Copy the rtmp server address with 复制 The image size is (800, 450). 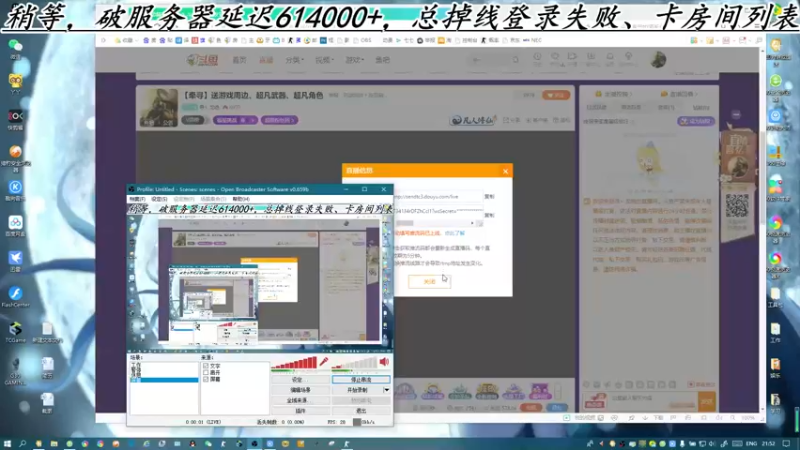tap(489, 196)
